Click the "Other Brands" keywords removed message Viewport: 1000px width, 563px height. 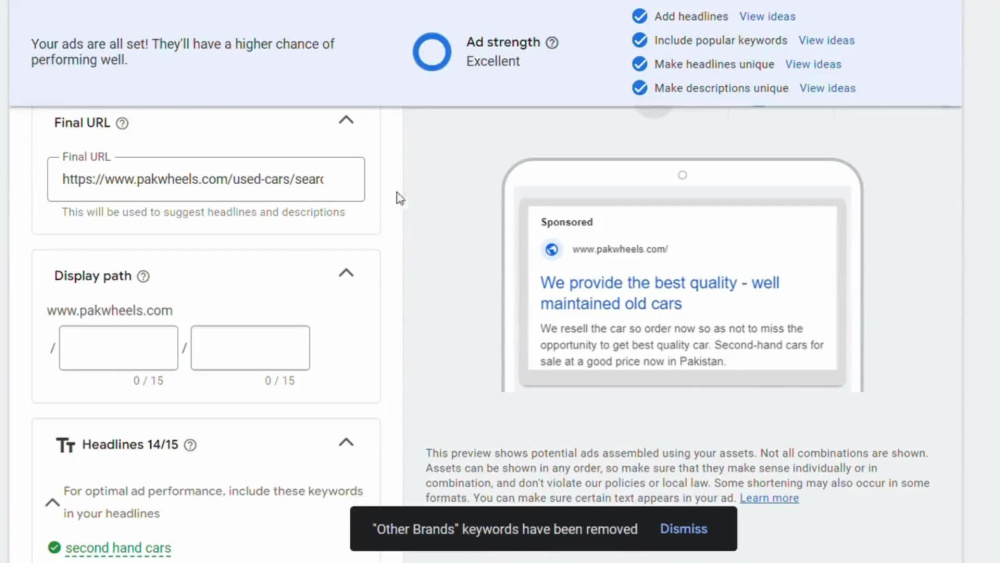click(x=505, y=529)
